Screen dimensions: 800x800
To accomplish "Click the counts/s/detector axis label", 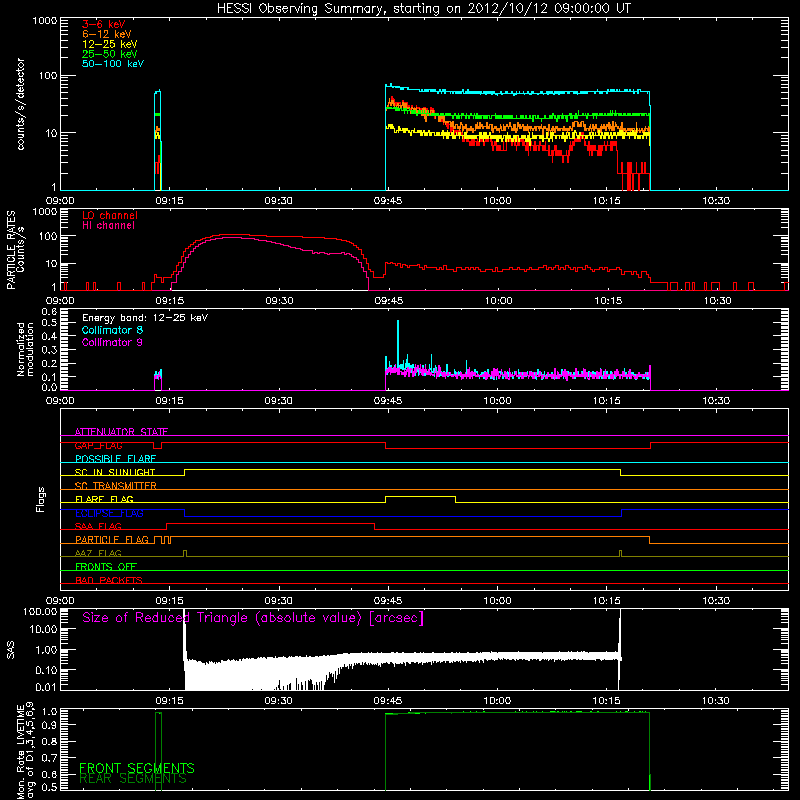I will (x=20, y=104).
